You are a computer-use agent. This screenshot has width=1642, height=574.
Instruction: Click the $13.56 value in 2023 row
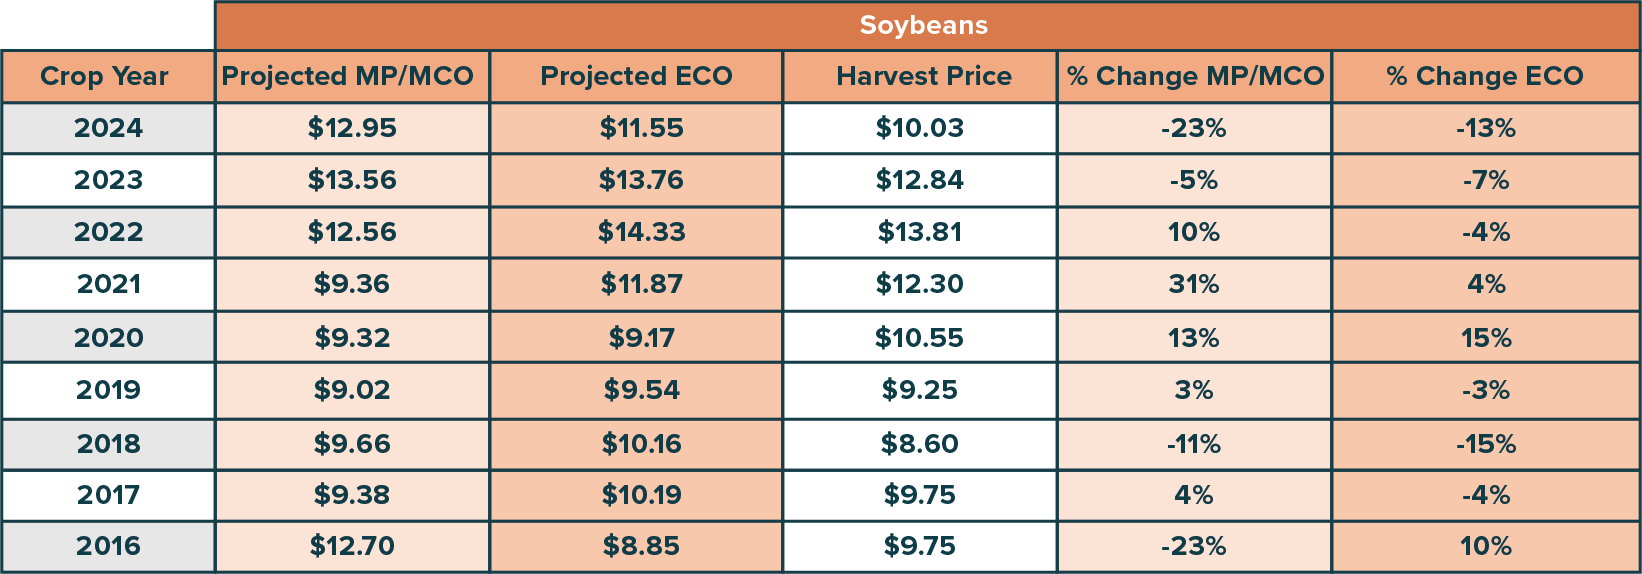[352, 181]
